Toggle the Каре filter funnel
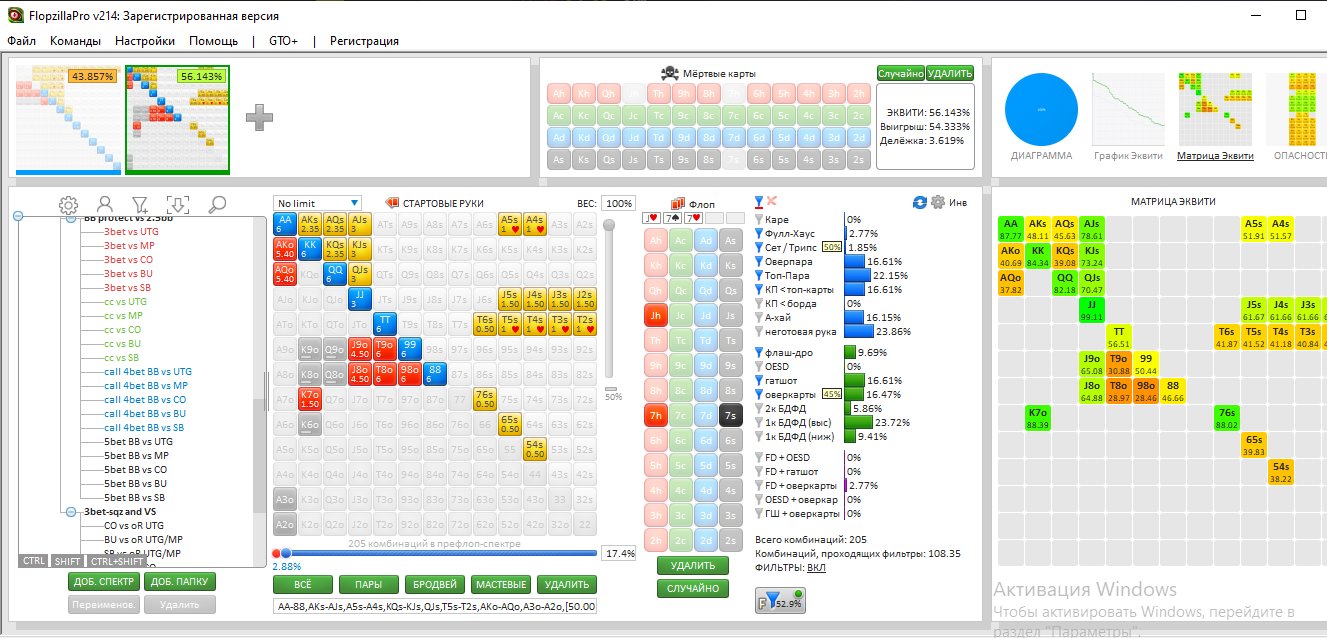 coord(759,219)
